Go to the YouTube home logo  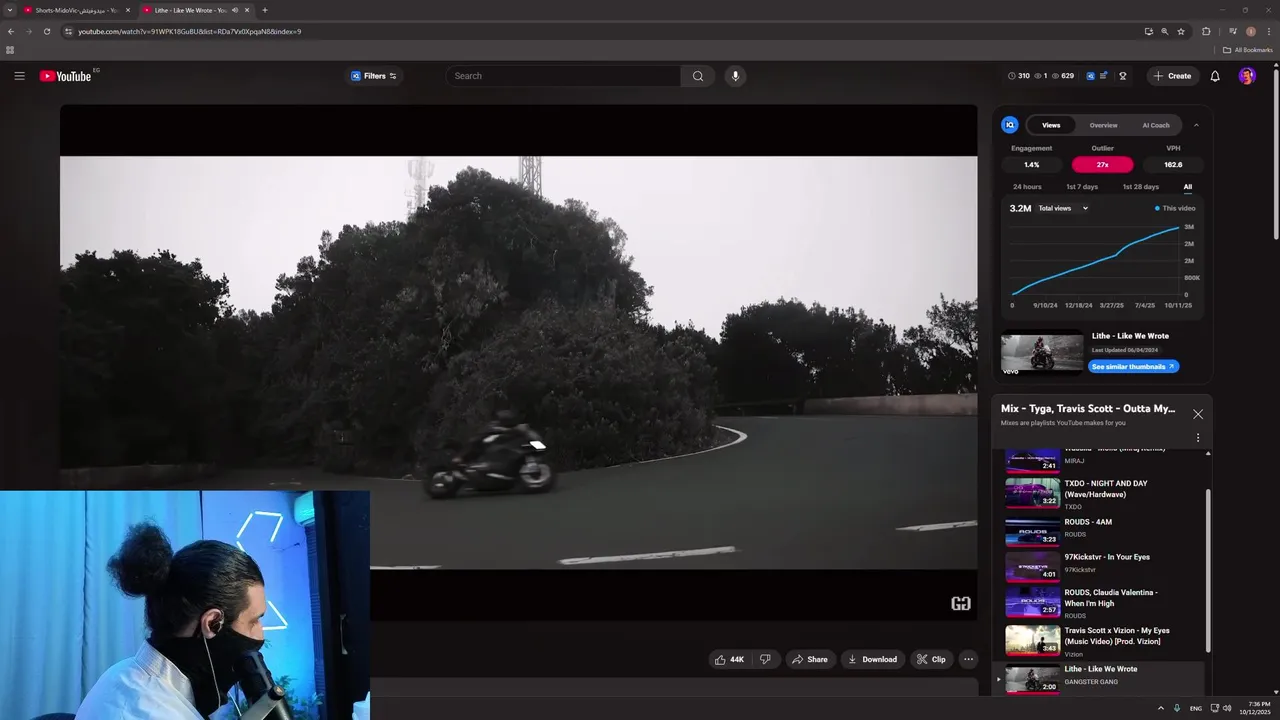[x=67, y=76]
